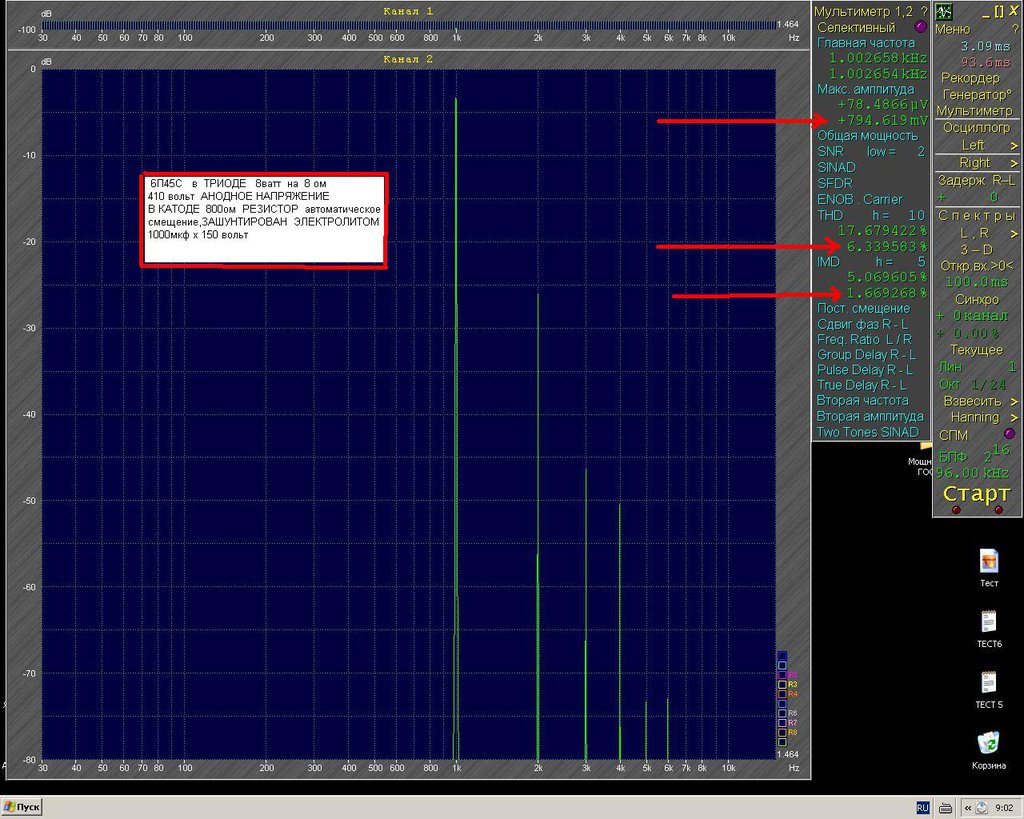Select Мультиметр in the Меню panel
This screenshot has height=819, width=1024.
coord(974,111)
